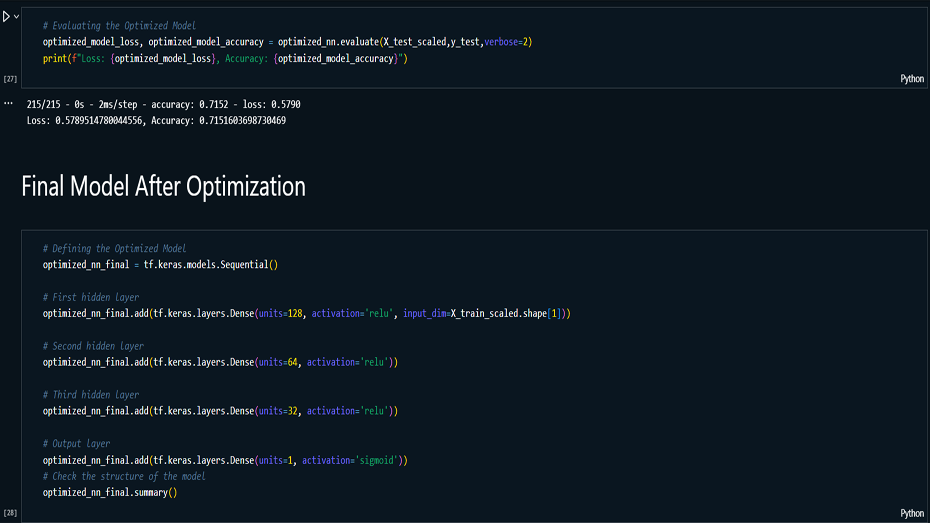Viewport: 930px width, 523px height.
Task: Click the Dense units=64 layer line
Action: coord(220,362)
